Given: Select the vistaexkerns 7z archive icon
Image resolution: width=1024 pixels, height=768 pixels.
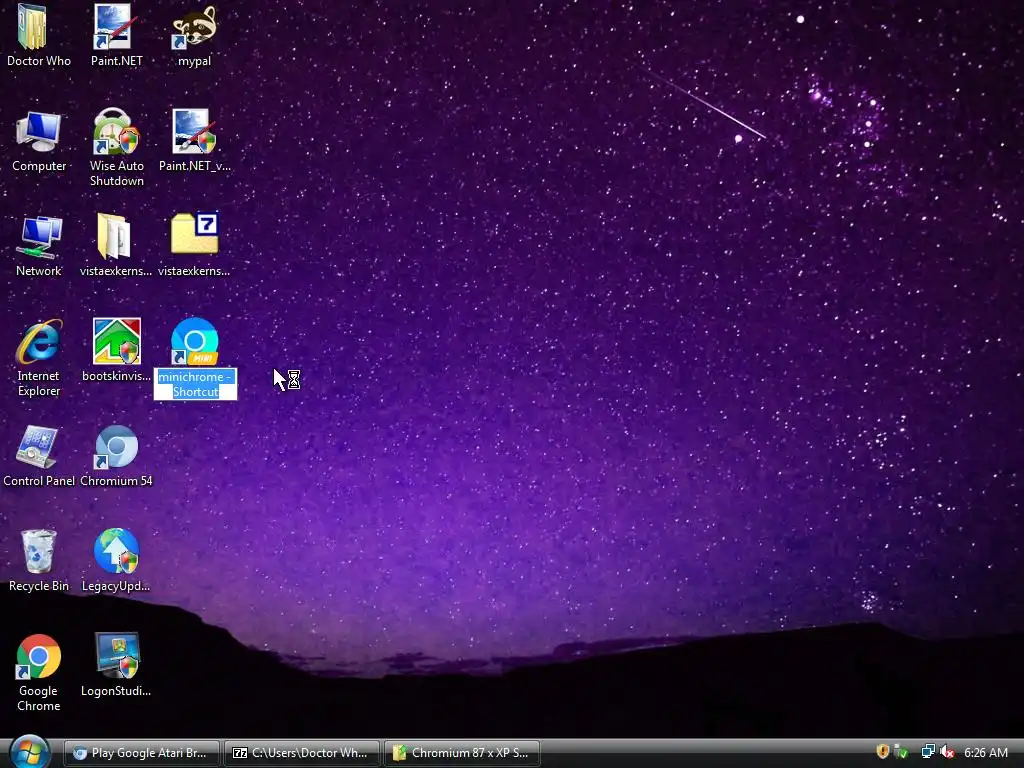Looking at the screenshot, I should (195, 233).
